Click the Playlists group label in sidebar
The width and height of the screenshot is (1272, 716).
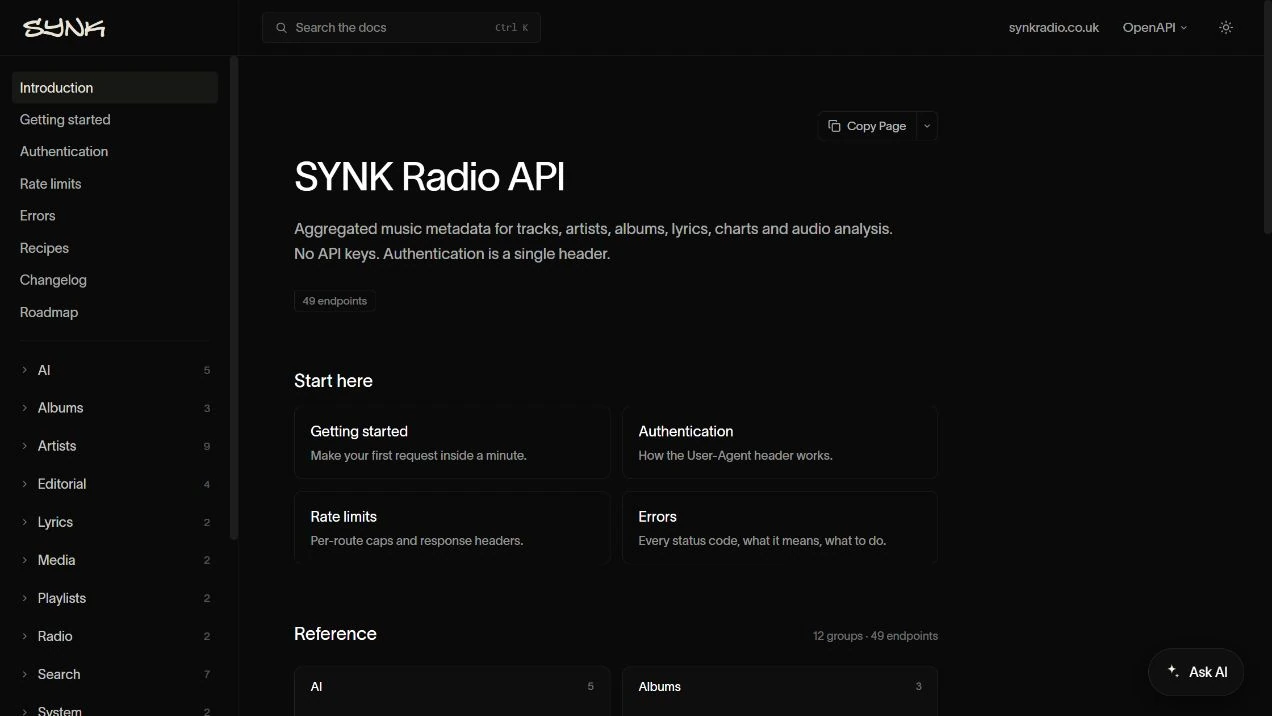[62, 598]
